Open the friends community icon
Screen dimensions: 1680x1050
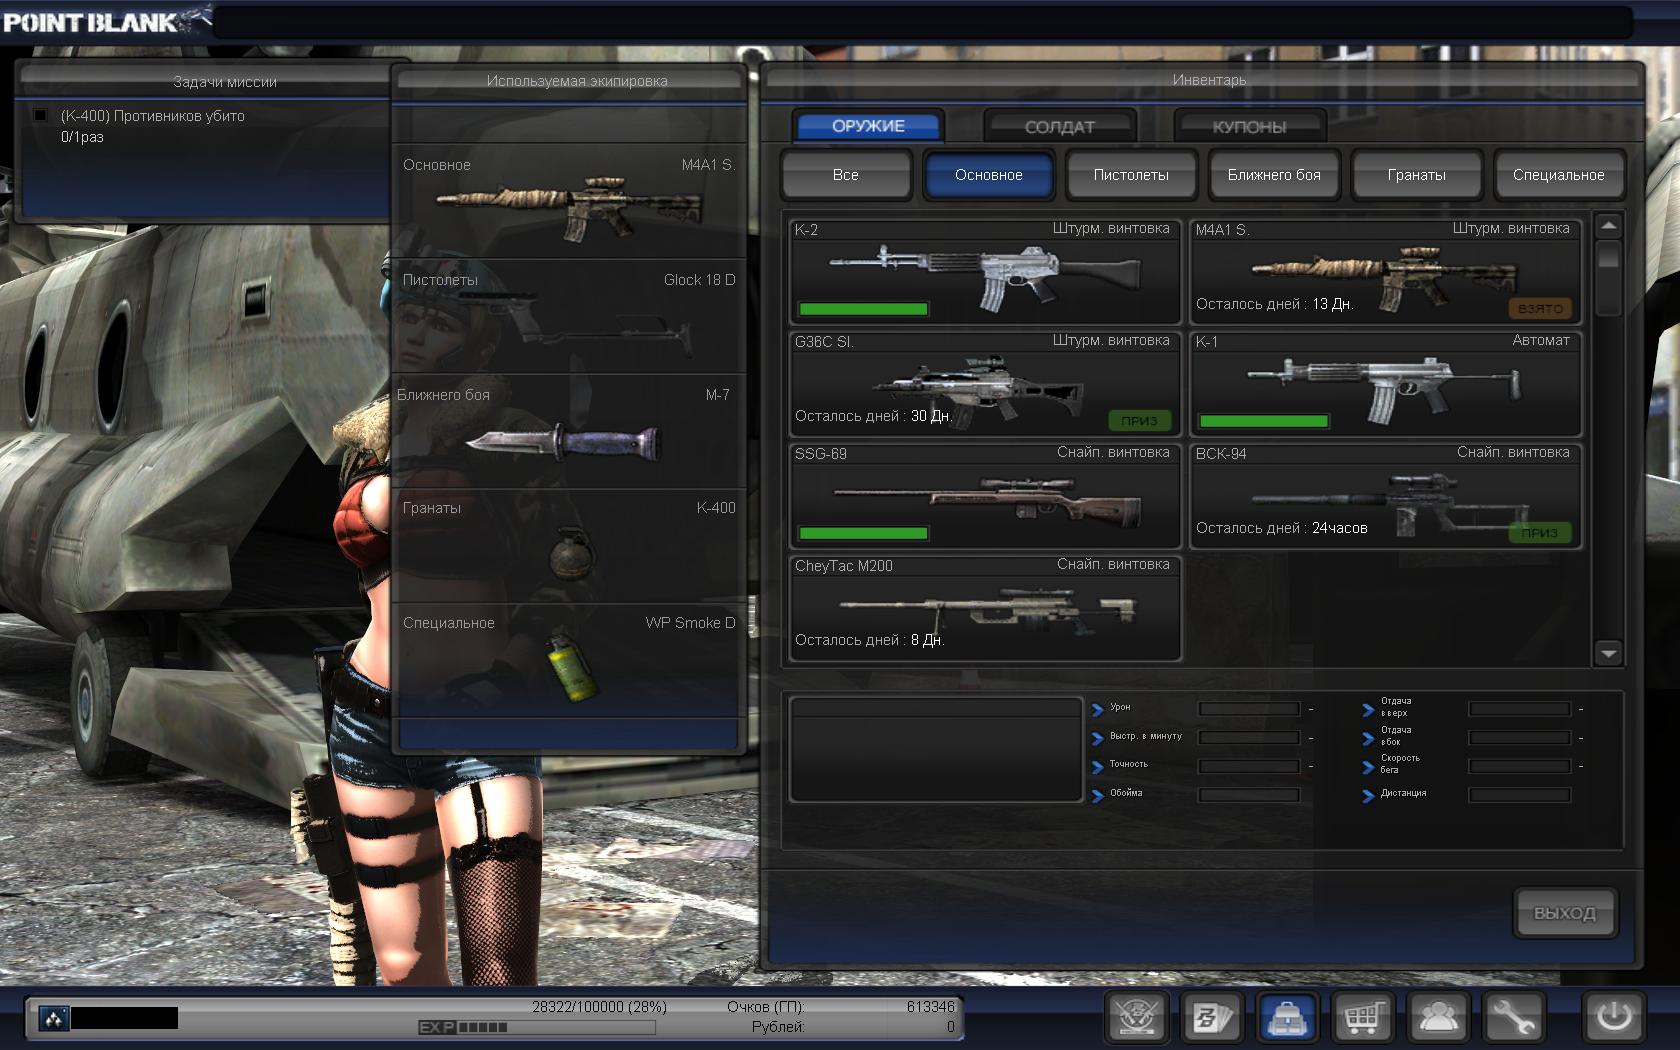[x=1439, y=1018]
